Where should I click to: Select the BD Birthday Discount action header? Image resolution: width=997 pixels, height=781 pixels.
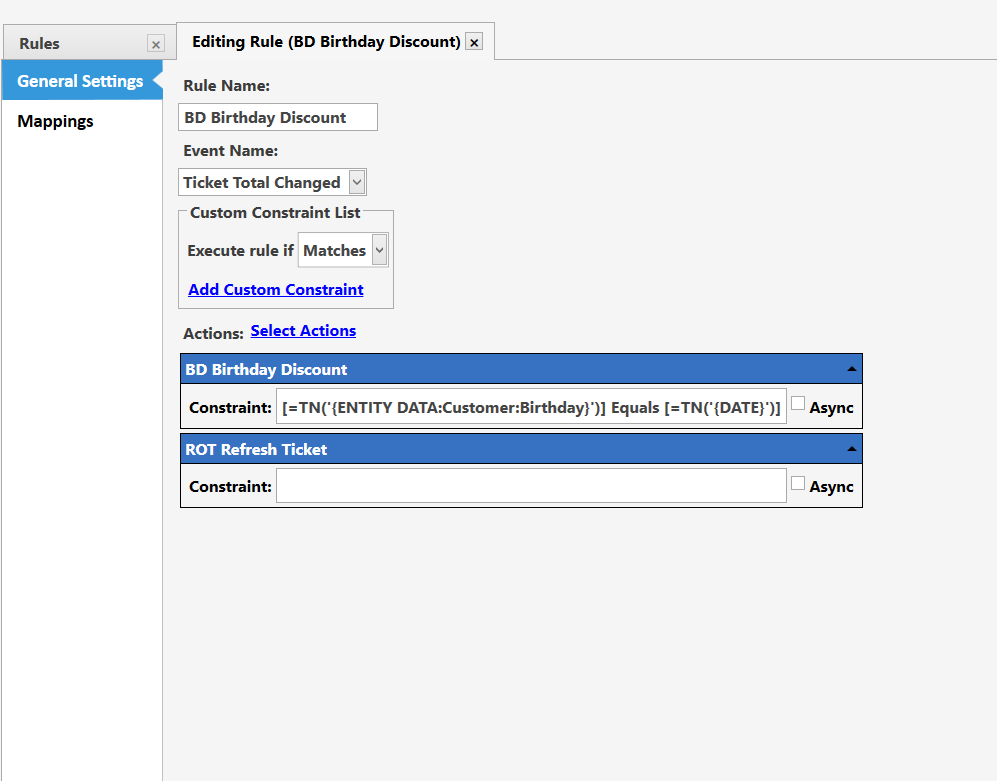(x=521, y=369)
